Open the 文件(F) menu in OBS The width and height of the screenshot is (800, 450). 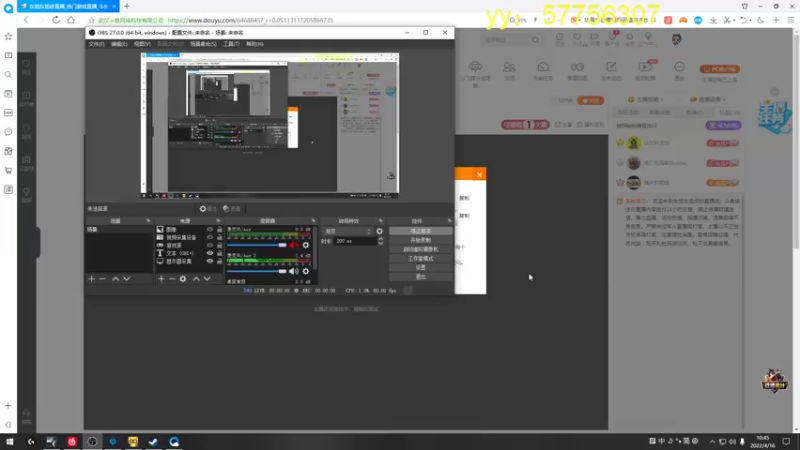[96, 44]
